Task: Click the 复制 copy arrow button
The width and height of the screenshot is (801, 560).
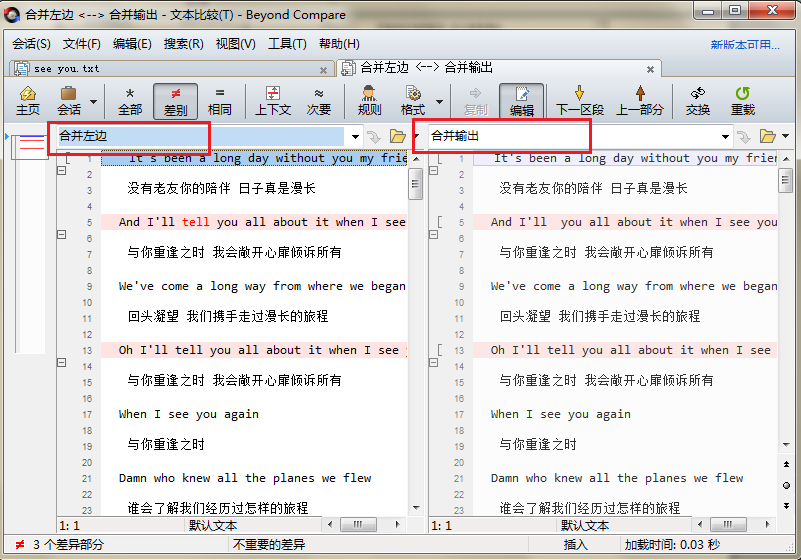Action: pos(475,101)
